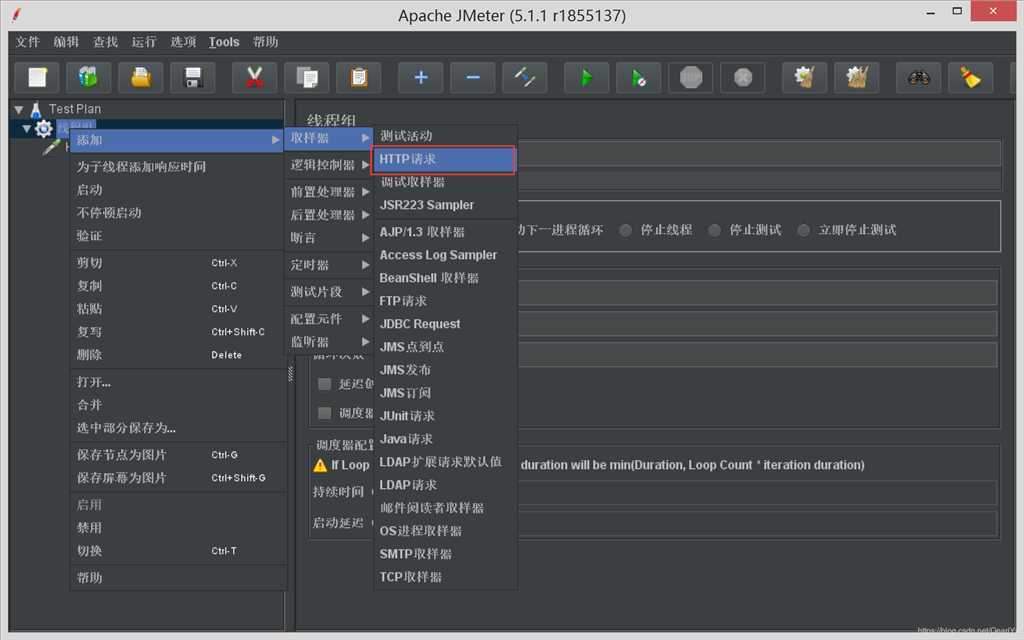Select the 停止线程 radio button

tap(626, 230)
